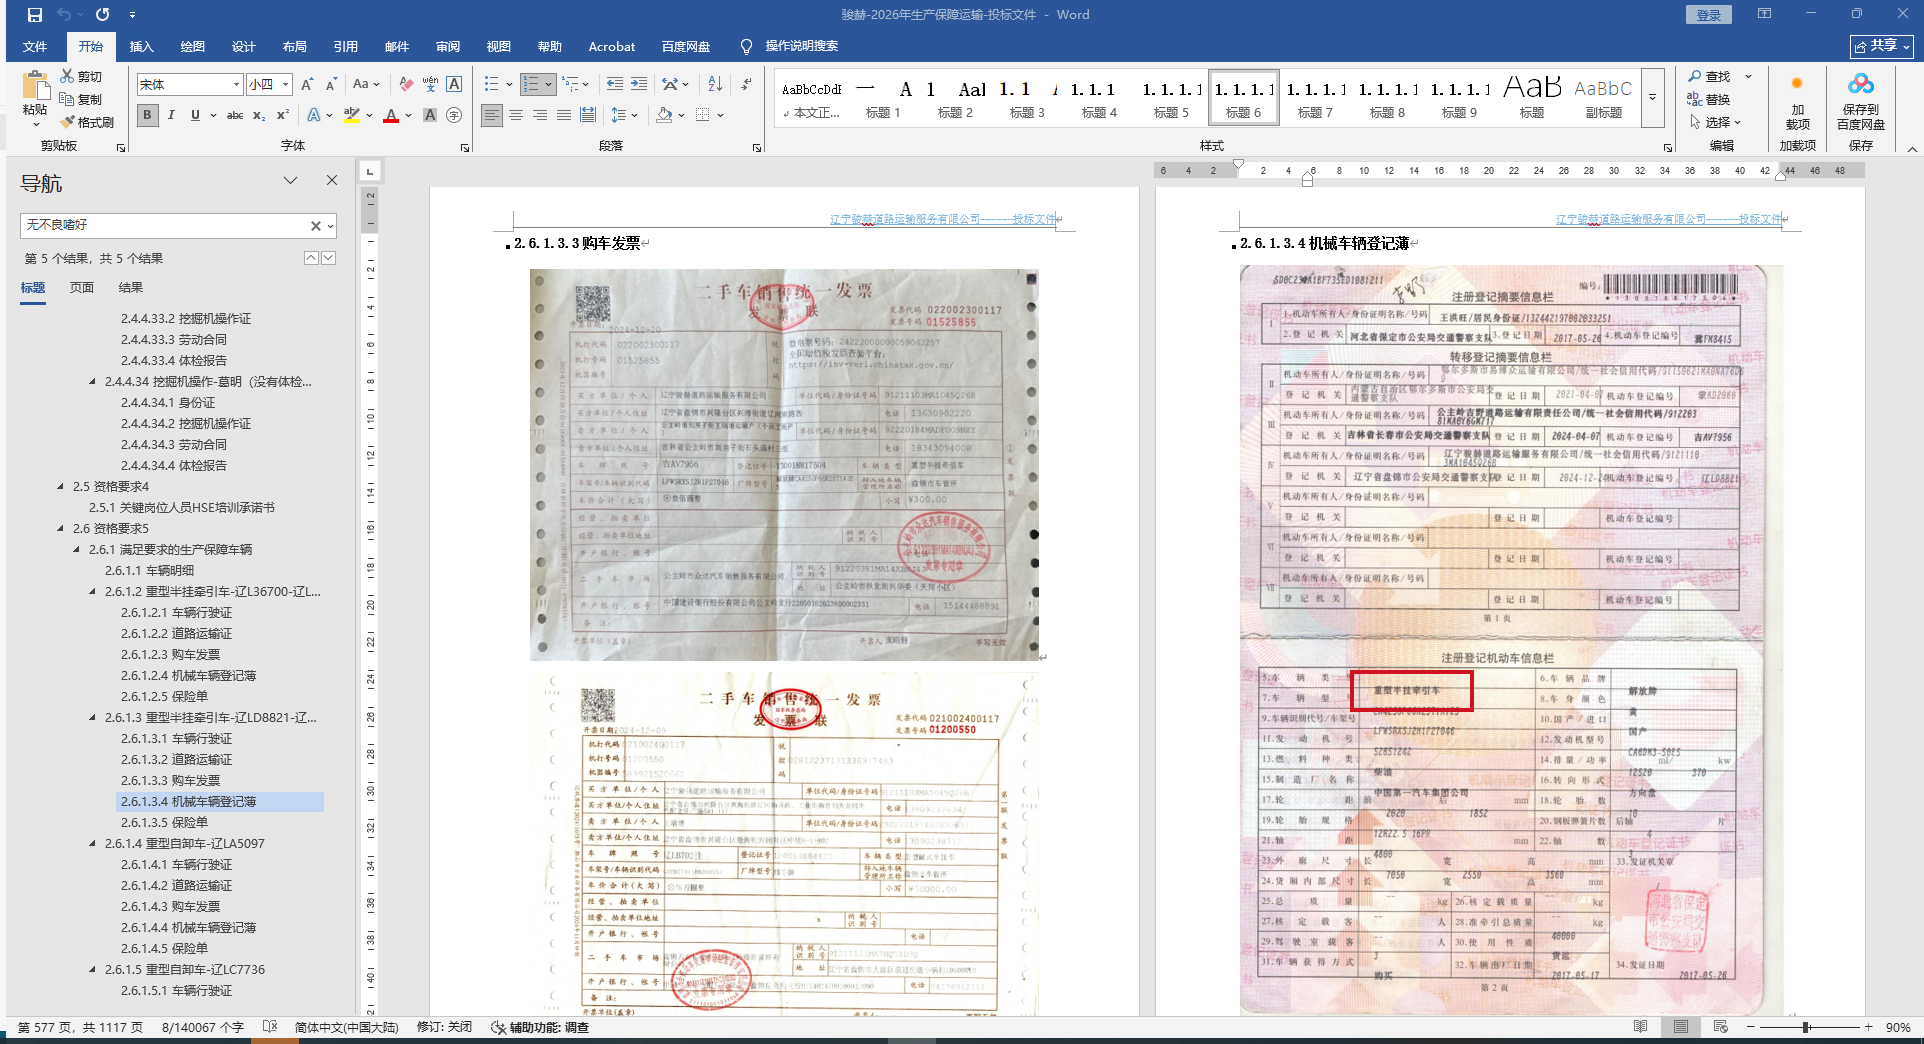
Task: Apply strikethrough formatting
Action: click(235, 115)
